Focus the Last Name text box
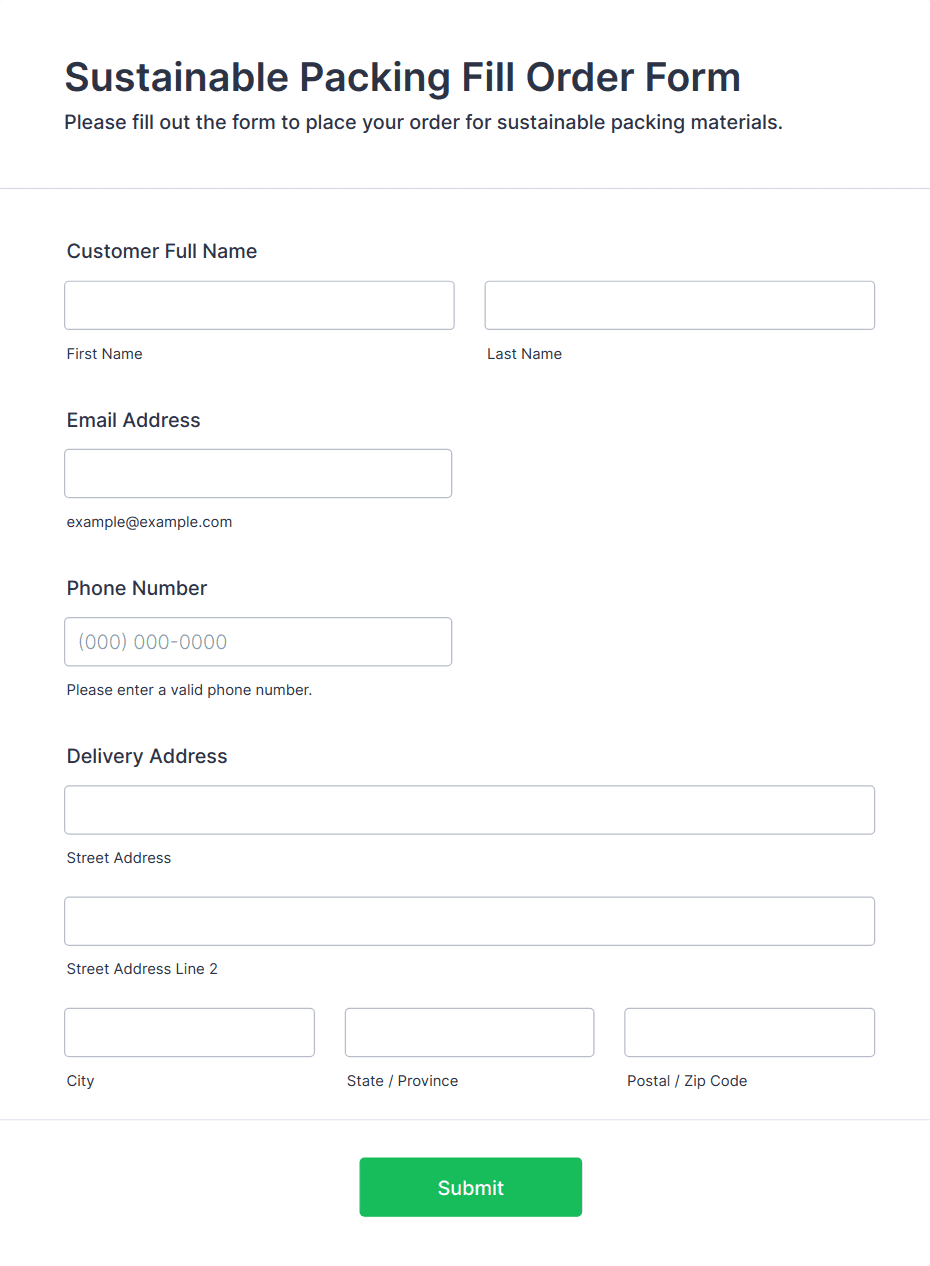930x1266 pixels. 679,305
